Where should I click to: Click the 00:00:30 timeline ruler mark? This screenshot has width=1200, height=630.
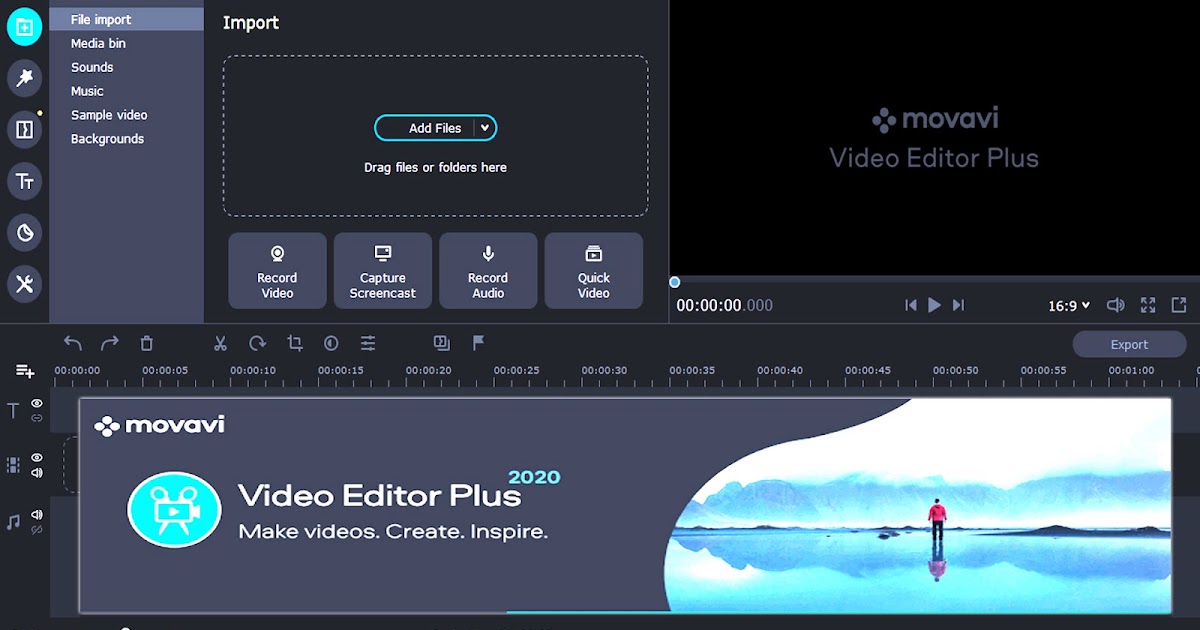click(x=605, y=370)
